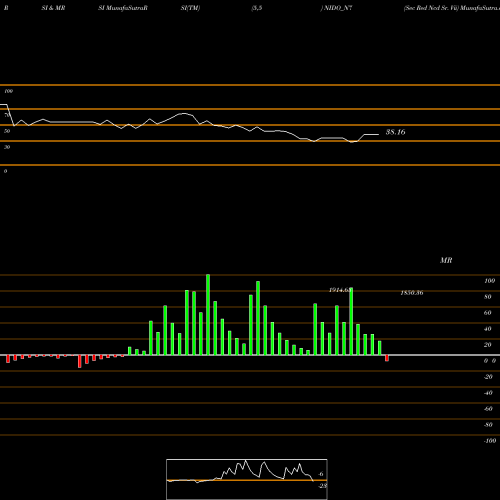Click MR axis label -100
This screenshot has width=500, height=500.
pos(490,441)
